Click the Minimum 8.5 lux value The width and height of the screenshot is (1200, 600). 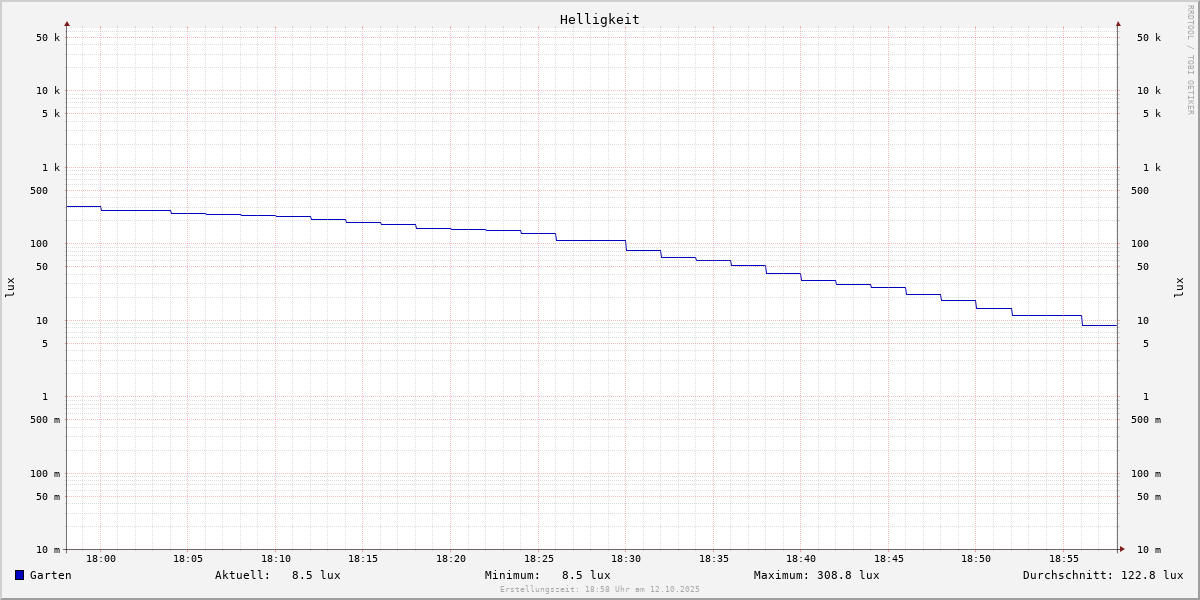point(585,575)
